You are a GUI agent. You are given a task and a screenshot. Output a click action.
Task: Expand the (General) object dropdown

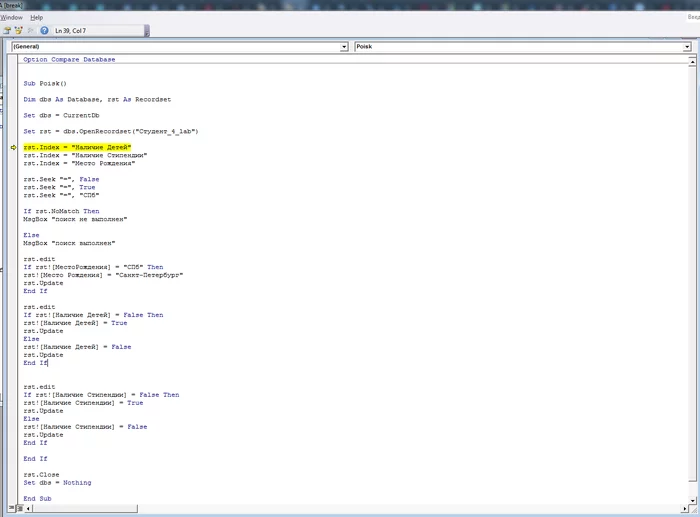coord(344,46)
